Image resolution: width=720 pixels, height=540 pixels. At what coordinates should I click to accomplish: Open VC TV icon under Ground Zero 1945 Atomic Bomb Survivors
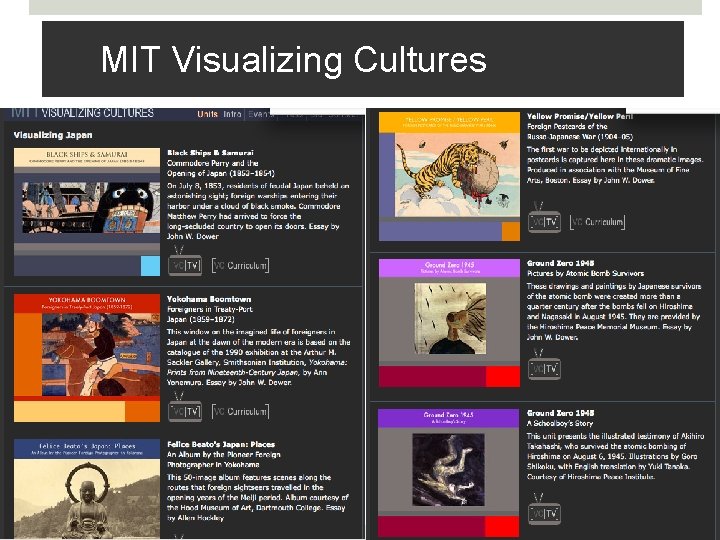pyautogui.click(x=544, y=365)
